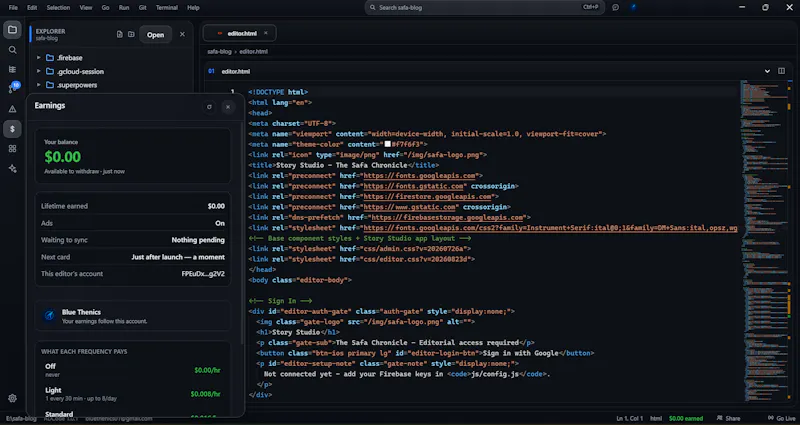The width and height of the screenshot is (800, 425).
Task: Click safa-blog in the breadcrumb
Action: (x=219, y=52)
